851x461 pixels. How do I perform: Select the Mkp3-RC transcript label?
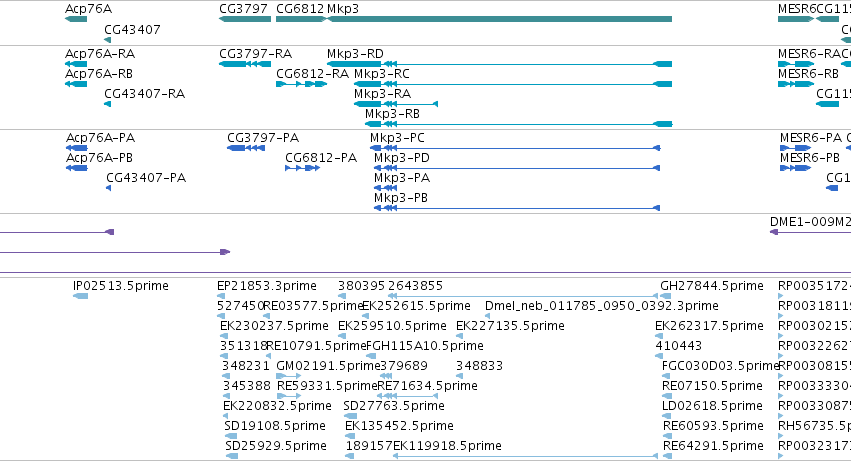(x=382, y=73)
